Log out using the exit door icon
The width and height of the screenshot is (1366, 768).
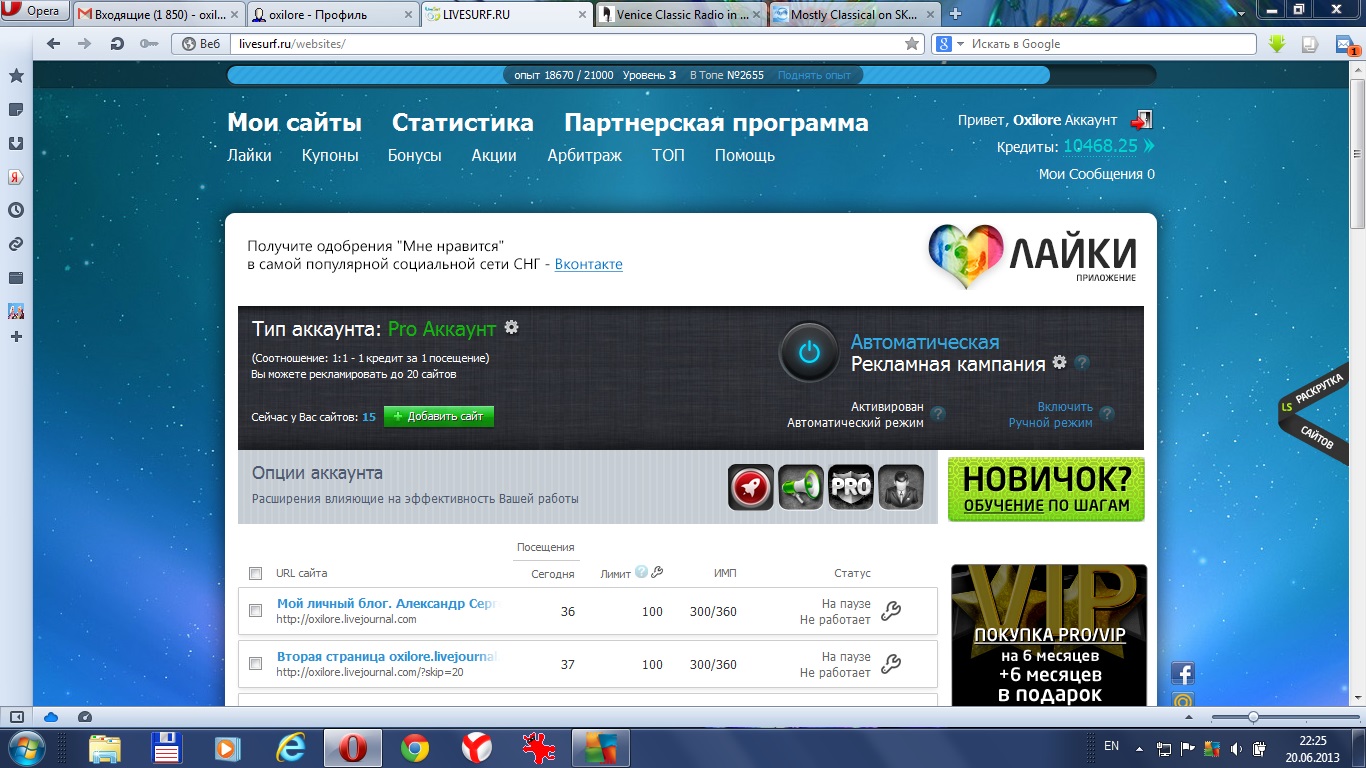(x=1142, y=119)
